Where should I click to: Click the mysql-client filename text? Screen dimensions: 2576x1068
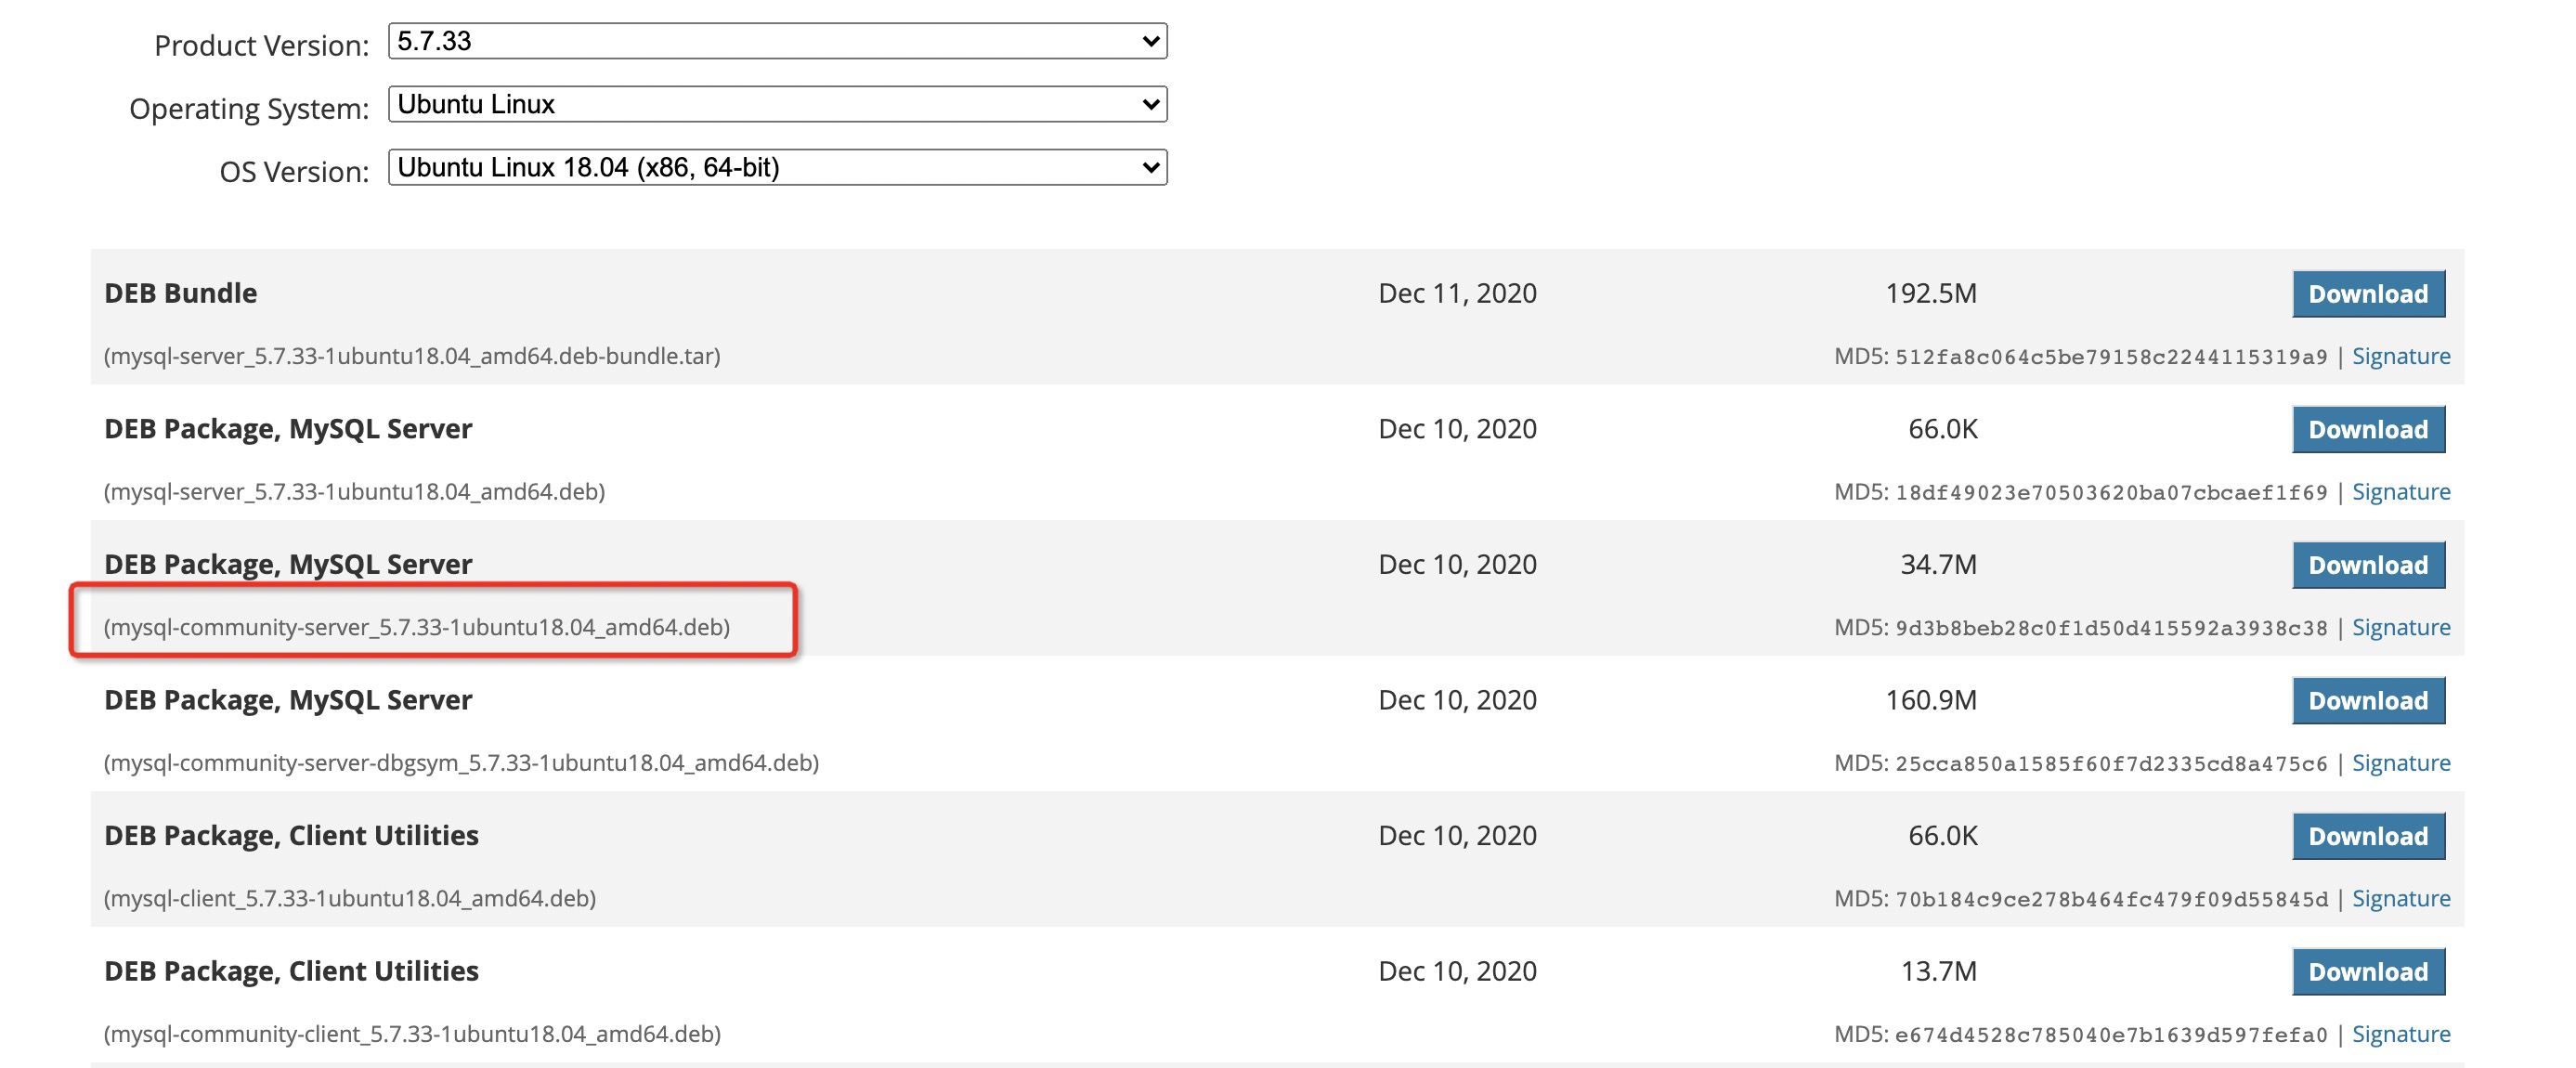(x=350, y=898)
